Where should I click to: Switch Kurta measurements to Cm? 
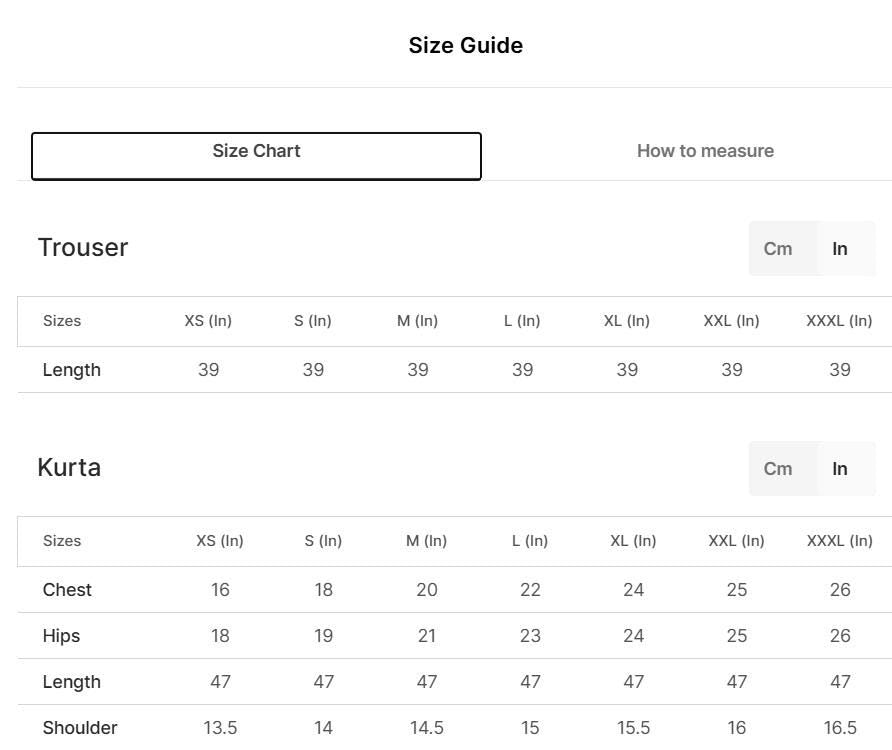click(778, 469)
